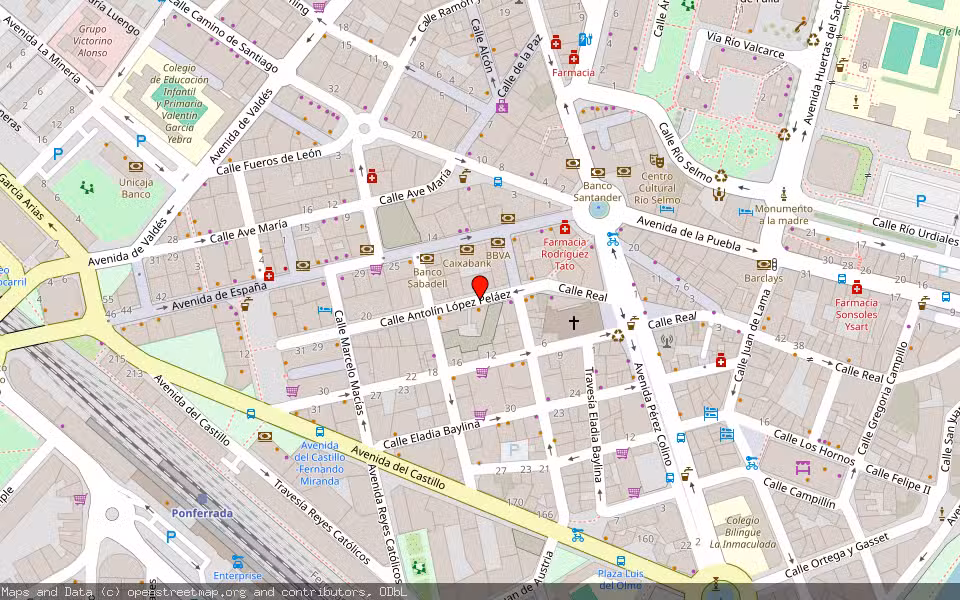Click the purple marketplace icon near Calle Los Hornos
Image resolution: width=960 pixels, height=600 pixels.
pos(803,468)
